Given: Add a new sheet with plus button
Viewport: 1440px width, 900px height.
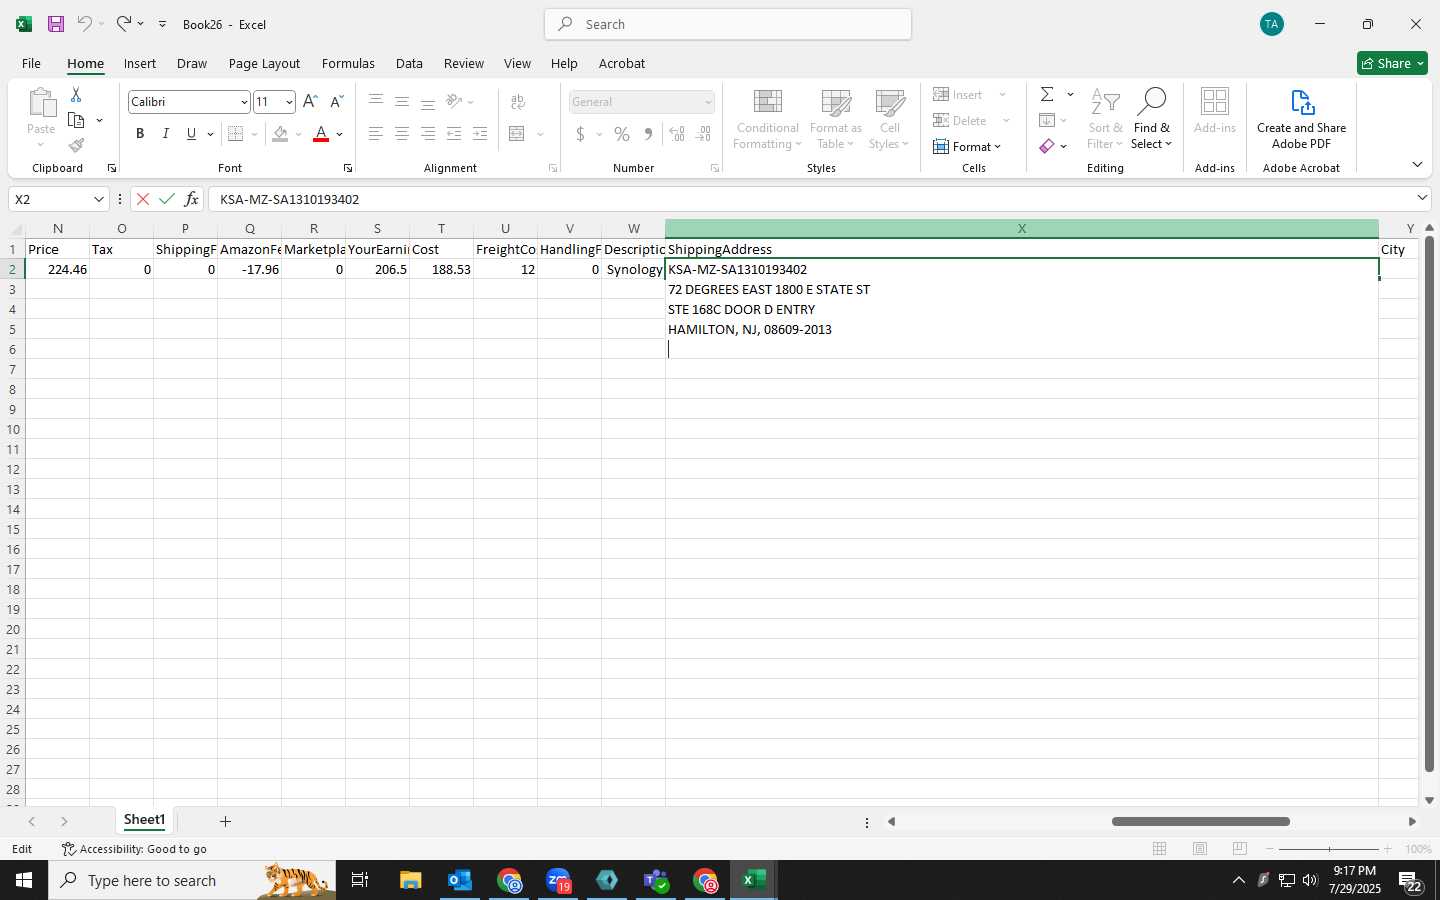Looking at the screenshot, I should (225, 821).
